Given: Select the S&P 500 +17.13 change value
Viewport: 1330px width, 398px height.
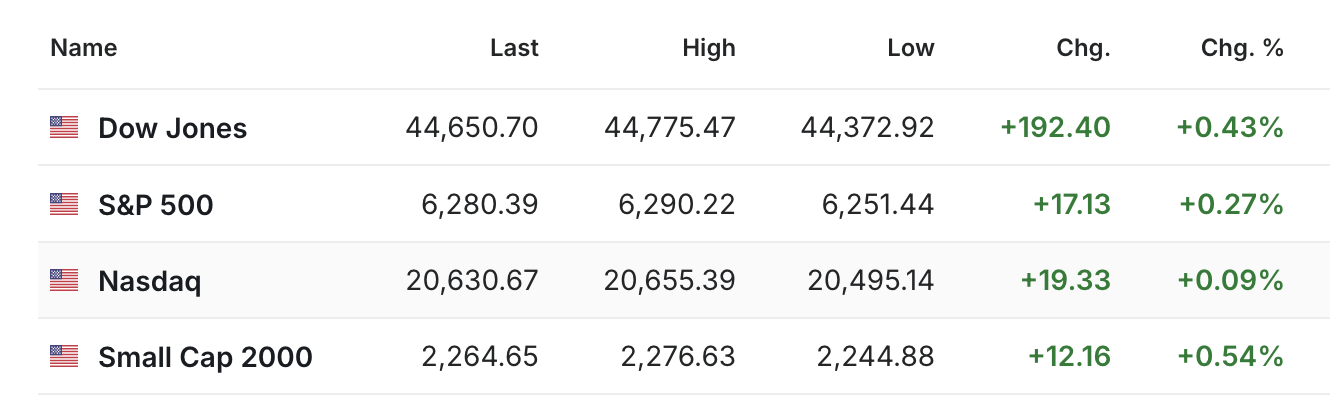Looking at the screenshot, I should coord(1072,205).
